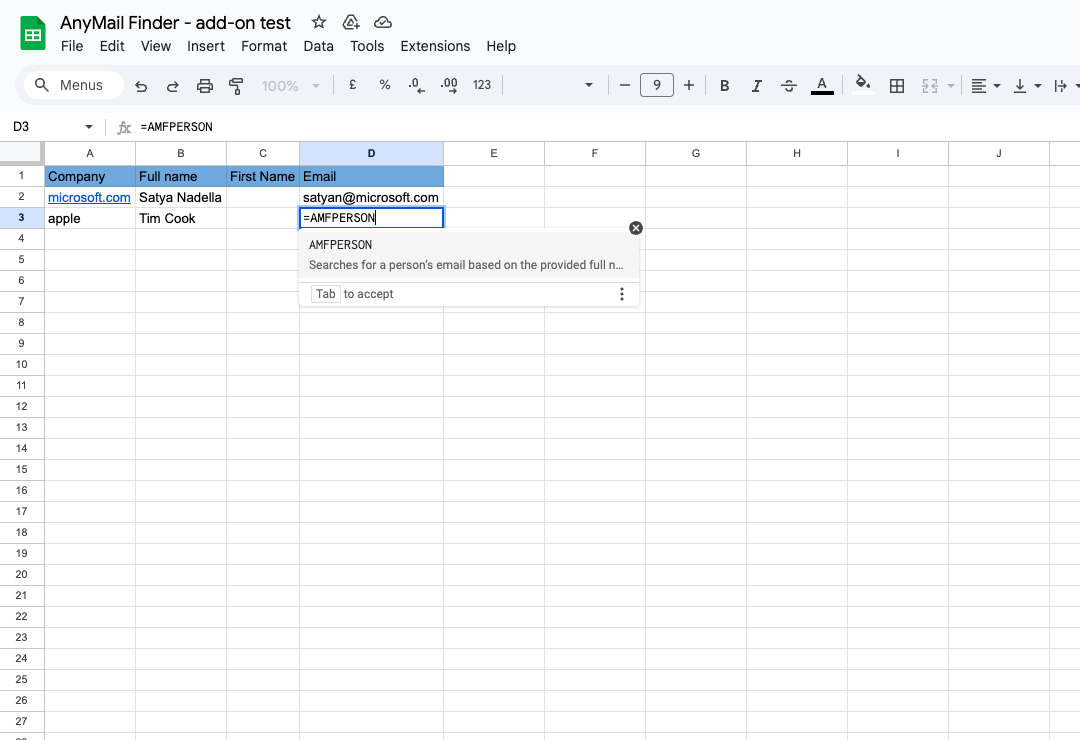Undo the last action

click(141, 85)
